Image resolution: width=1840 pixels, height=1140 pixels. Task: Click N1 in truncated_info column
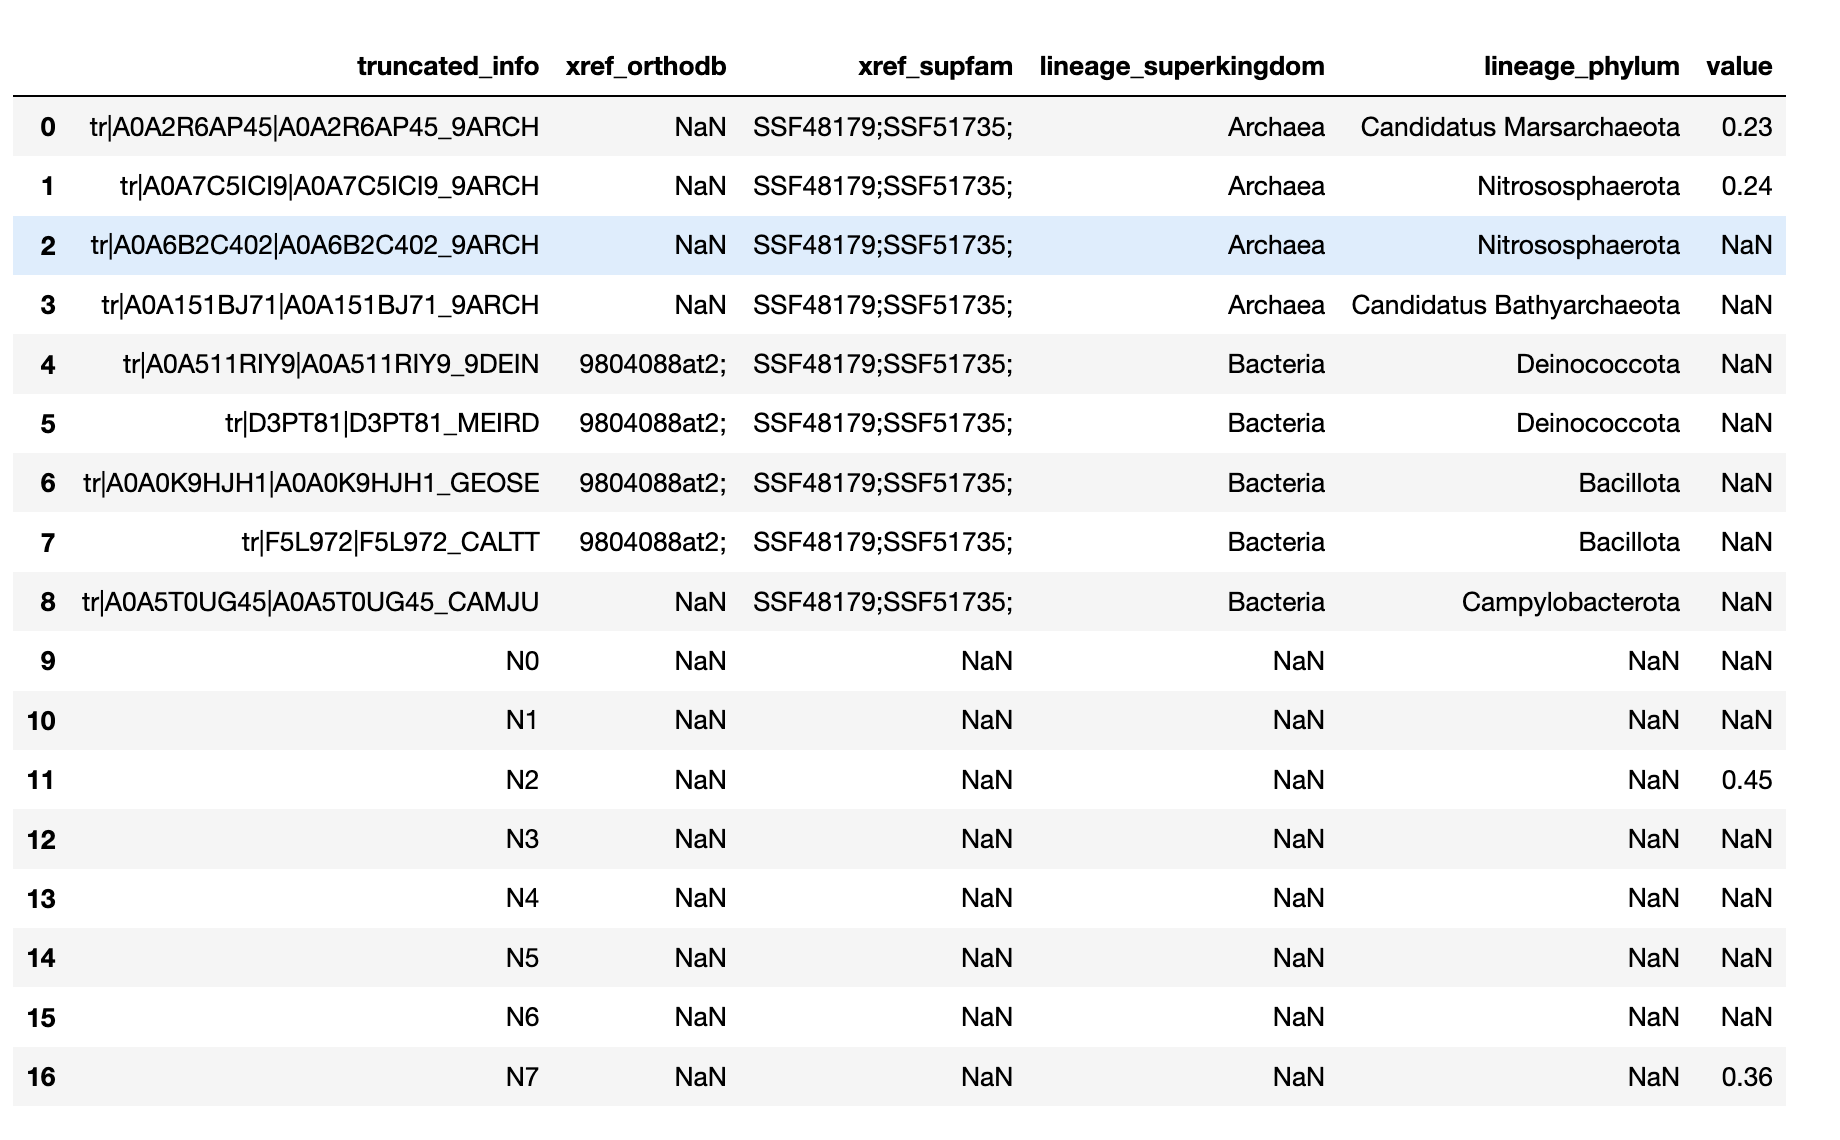[522, 720]
